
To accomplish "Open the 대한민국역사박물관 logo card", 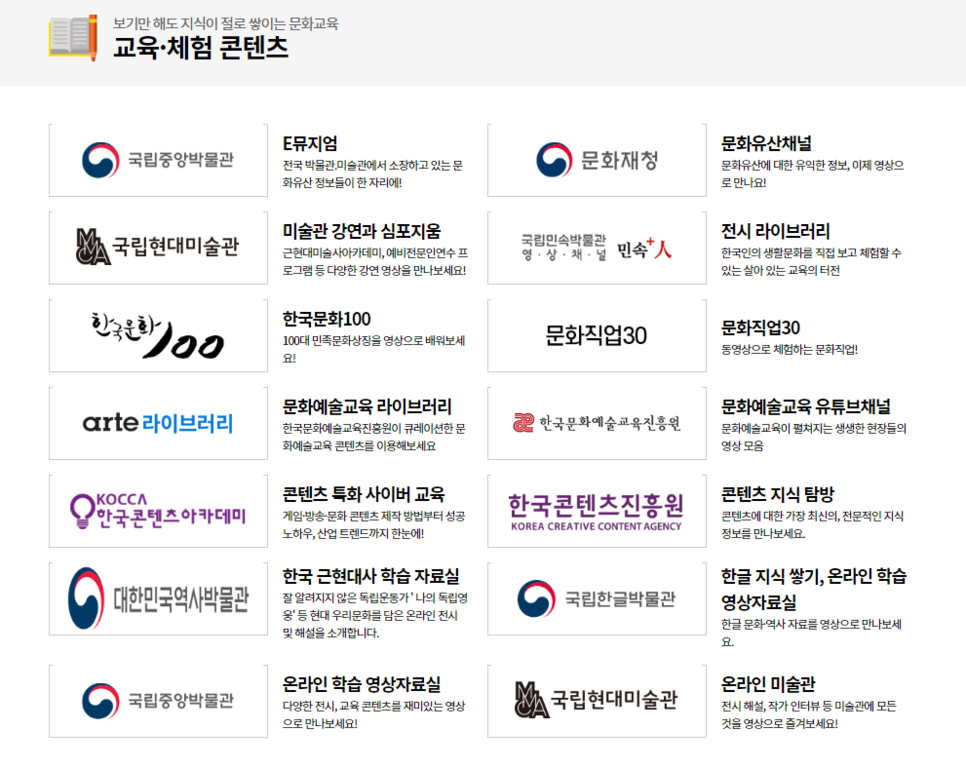I will tap(158, 598).
